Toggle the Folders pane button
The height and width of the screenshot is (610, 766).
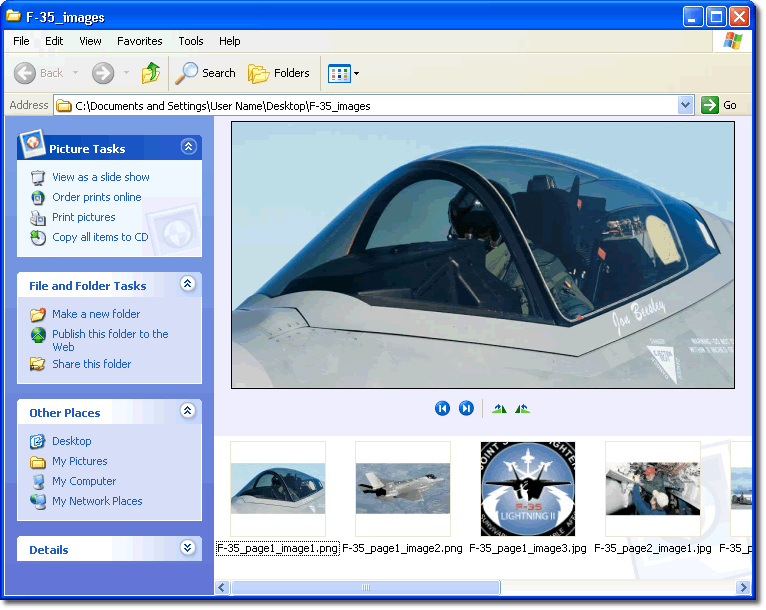279,73
